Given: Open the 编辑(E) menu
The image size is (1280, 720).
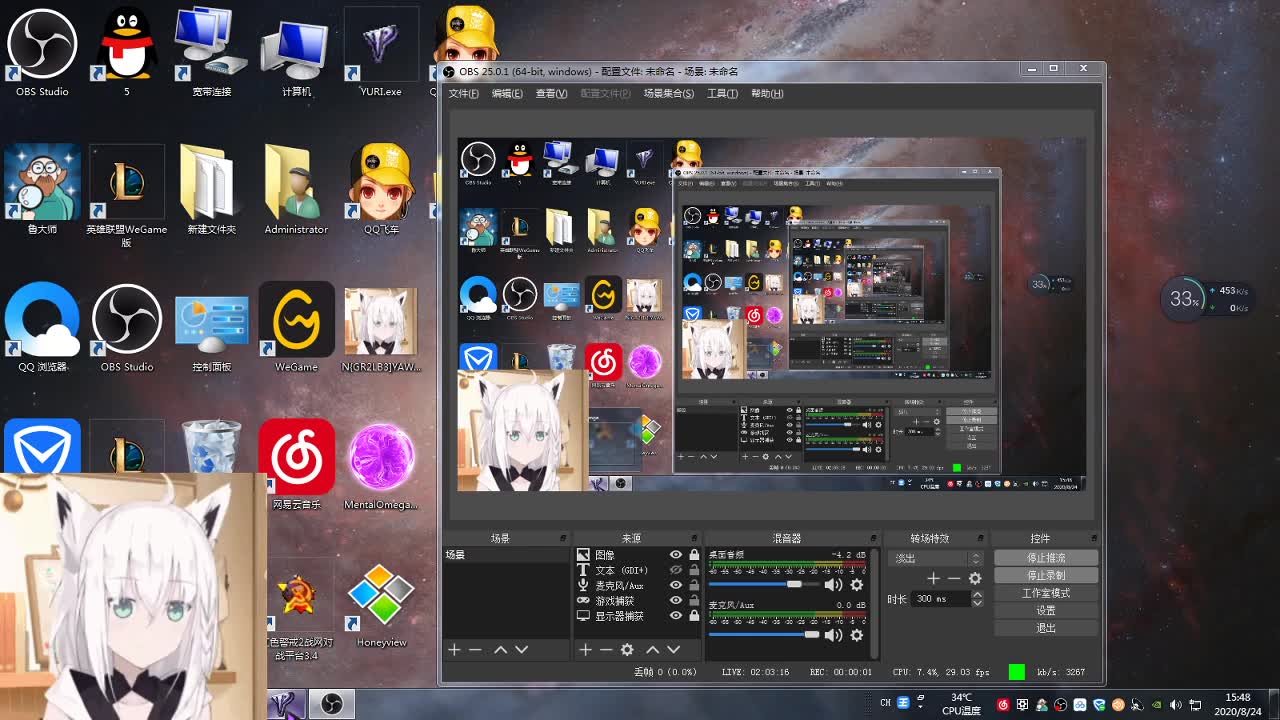Looking at the screenshot, I should tap(507, 93).
